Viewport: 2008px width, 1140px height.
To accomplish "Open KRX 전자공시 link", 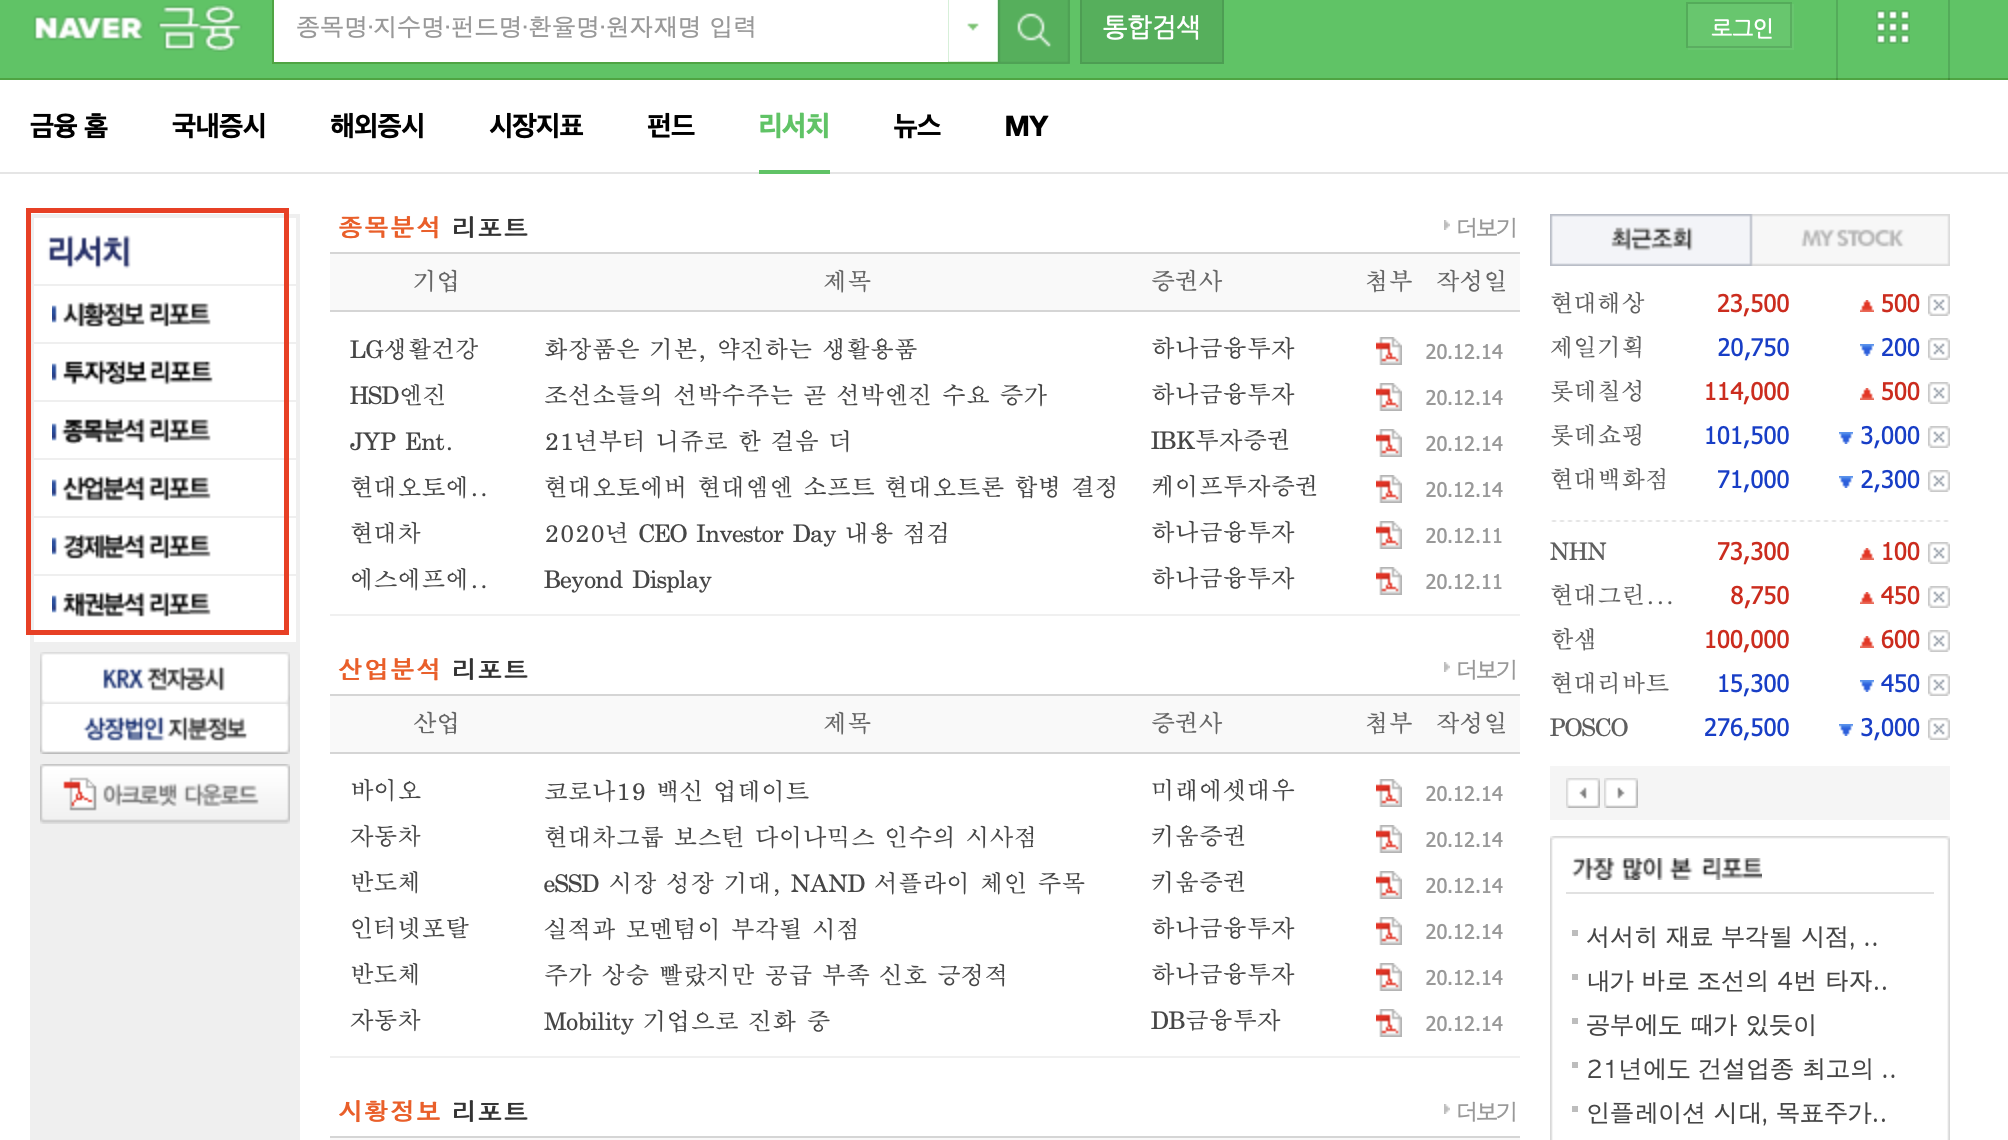I will pyautogui.click(x=164, y=679).
